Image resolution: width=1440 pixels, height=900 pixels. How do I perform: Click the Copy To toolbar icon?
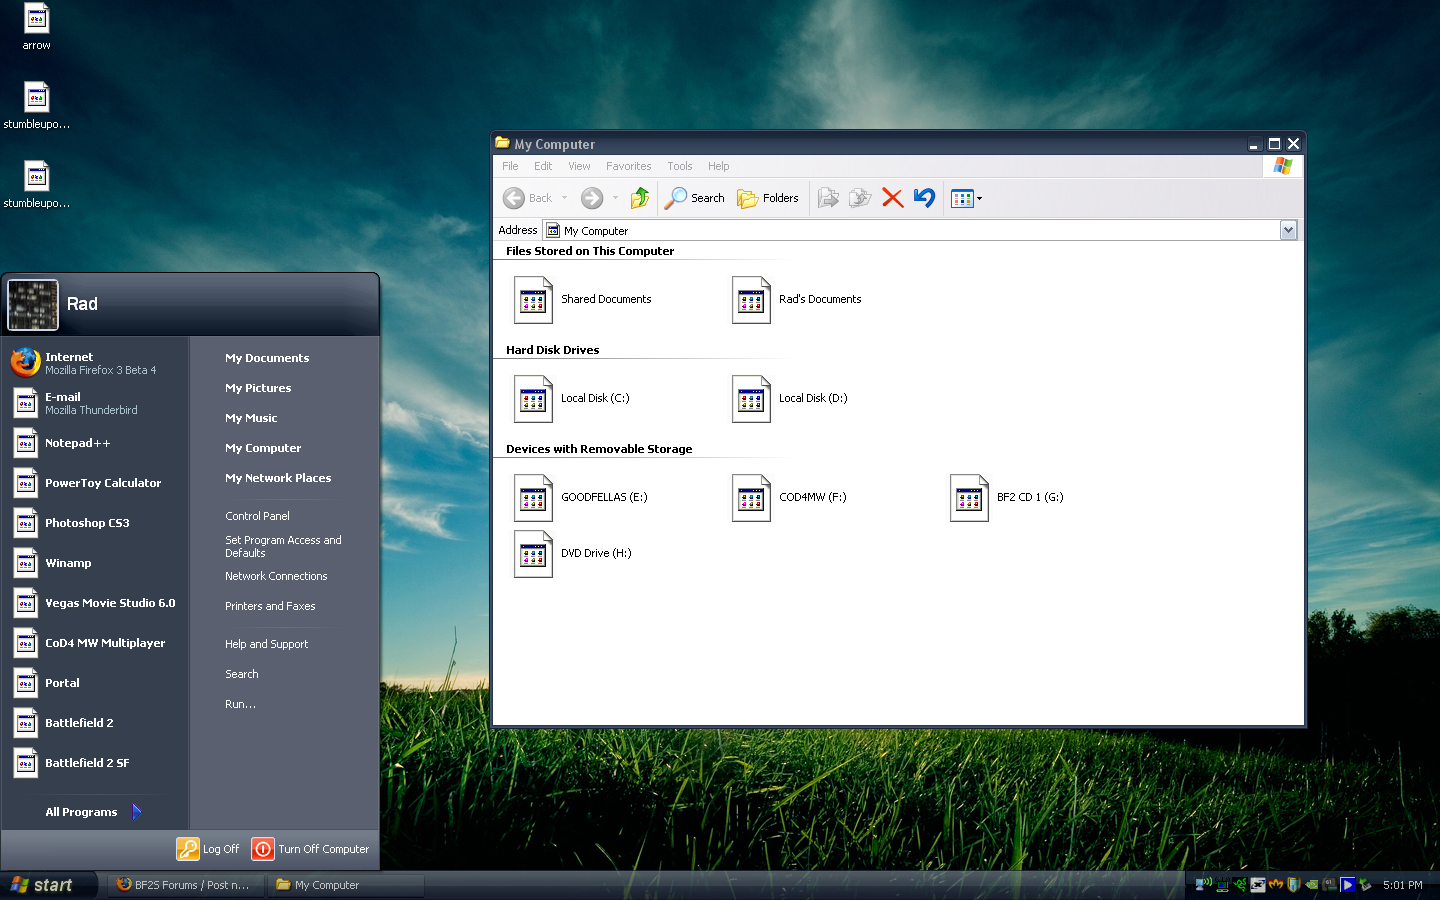click(x=860, y=198)
